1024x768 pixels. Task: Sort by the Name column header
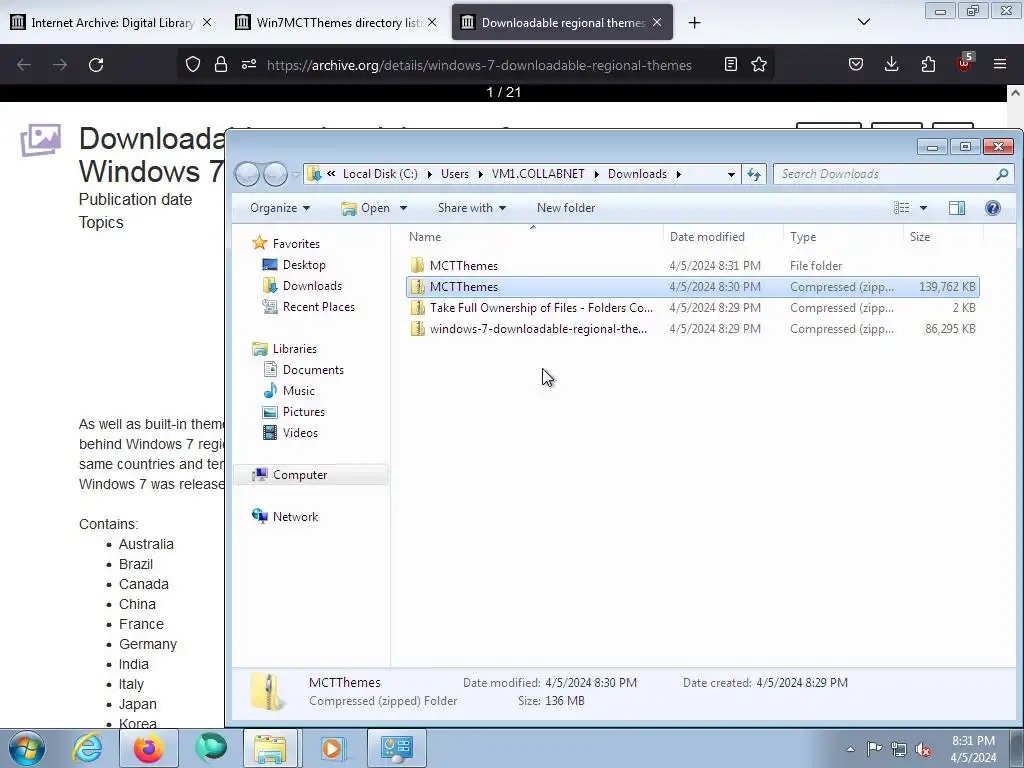tap(533, 236)
